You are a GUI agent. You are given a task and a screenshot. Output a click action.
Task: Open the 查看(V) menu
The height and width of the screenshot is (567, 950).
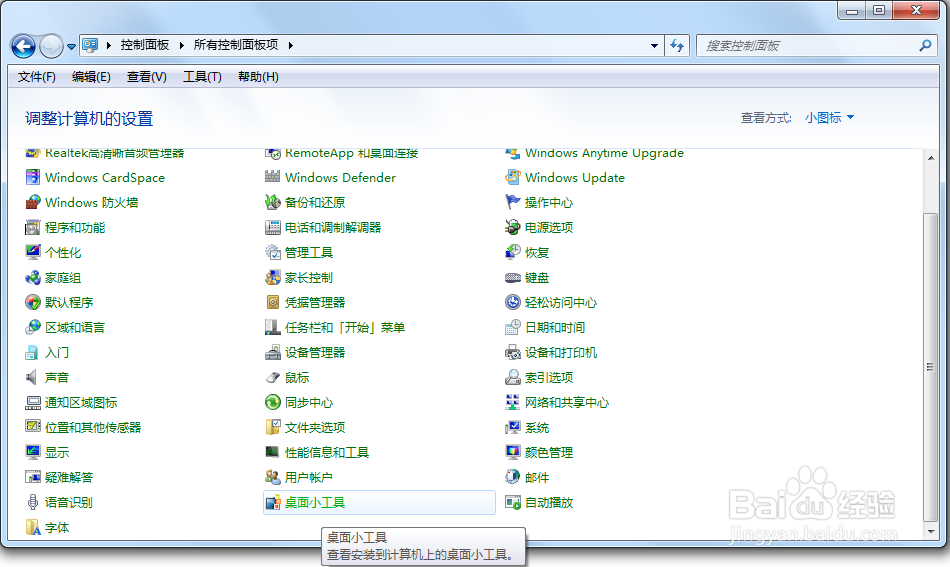(147, 77)
